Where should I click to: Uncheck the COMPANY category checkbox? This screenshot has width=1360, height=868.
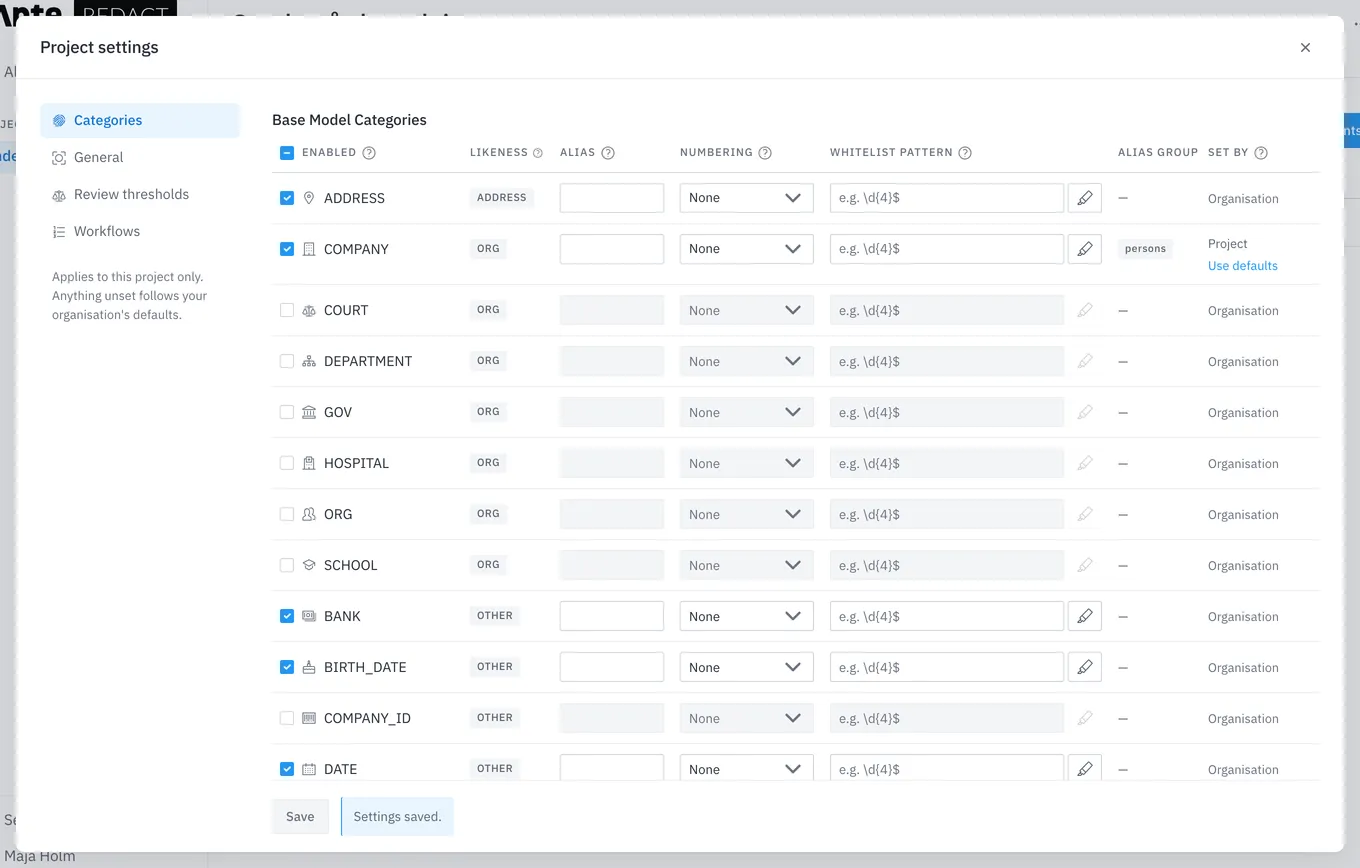(287, 249)
